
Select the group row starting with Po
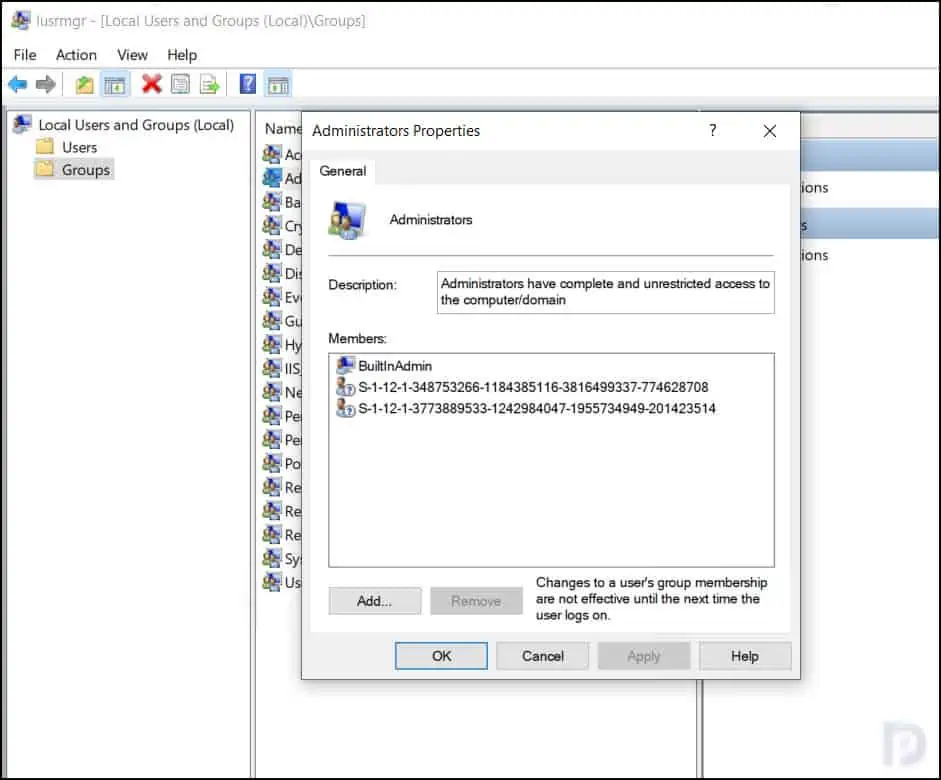point(282,464)
